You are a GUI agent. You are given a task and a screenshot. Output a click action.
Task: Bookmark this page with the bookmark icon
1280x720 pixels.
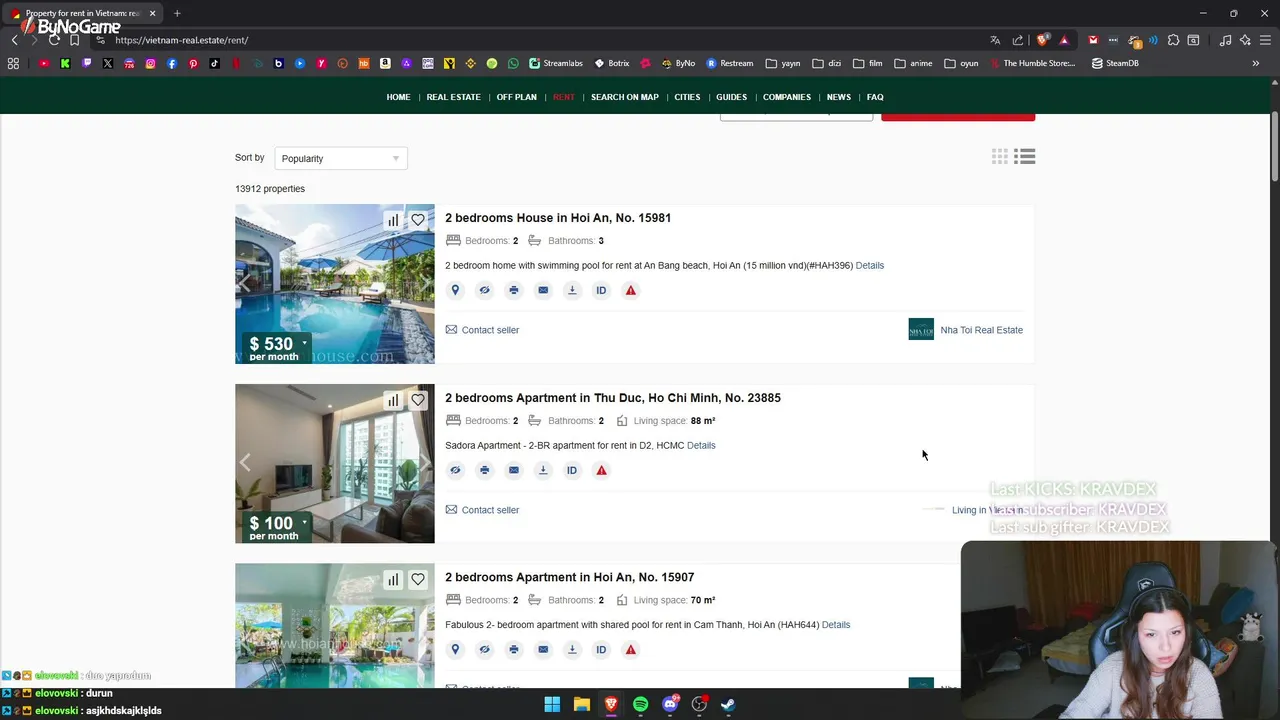(x=74, y=40)
